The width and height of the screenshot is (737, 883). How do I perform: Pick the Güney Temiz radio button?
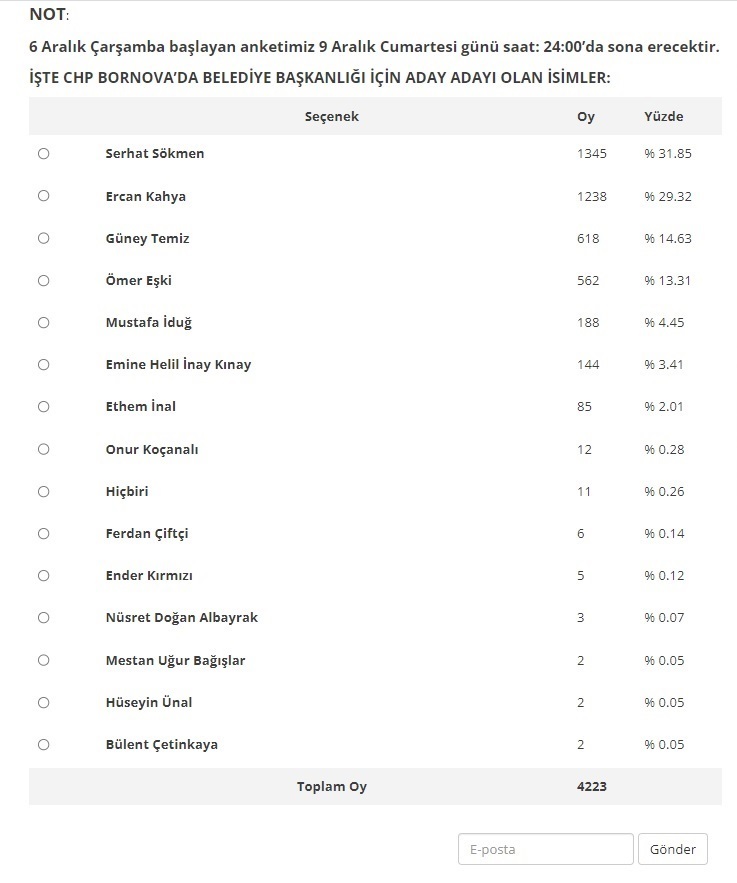coord(43,238)
